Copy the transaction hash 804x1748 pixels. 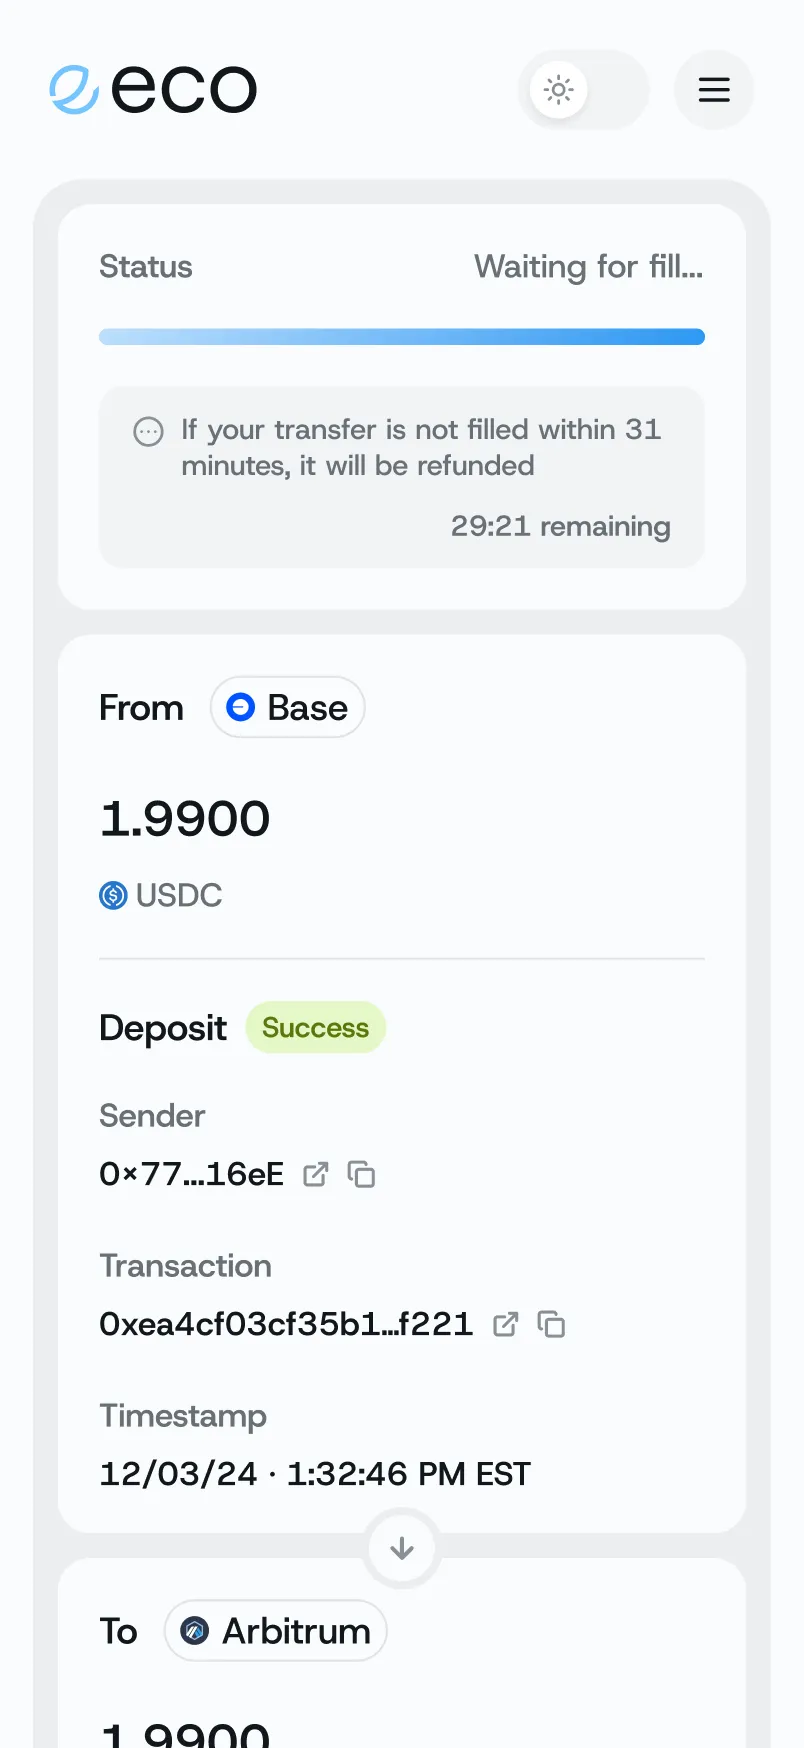[551, 1324]
